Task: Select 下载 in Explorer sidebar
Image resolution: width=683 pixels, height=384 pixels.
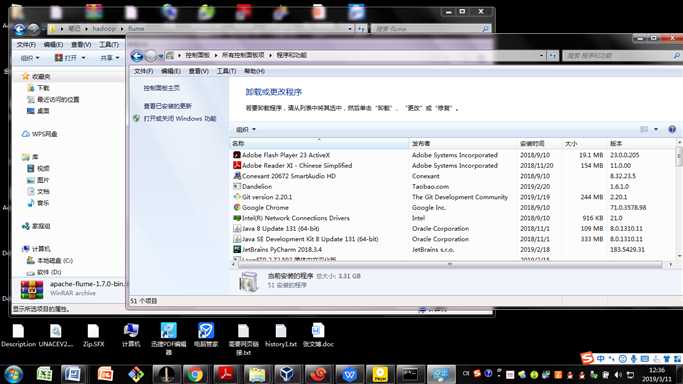Action: (43, 88)
